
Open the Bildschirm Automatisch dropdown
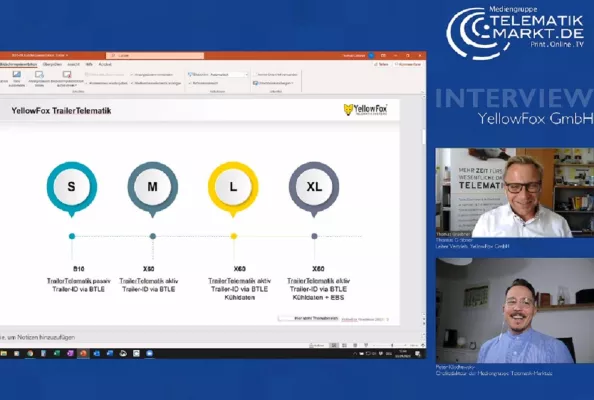(x=229, y=75)
